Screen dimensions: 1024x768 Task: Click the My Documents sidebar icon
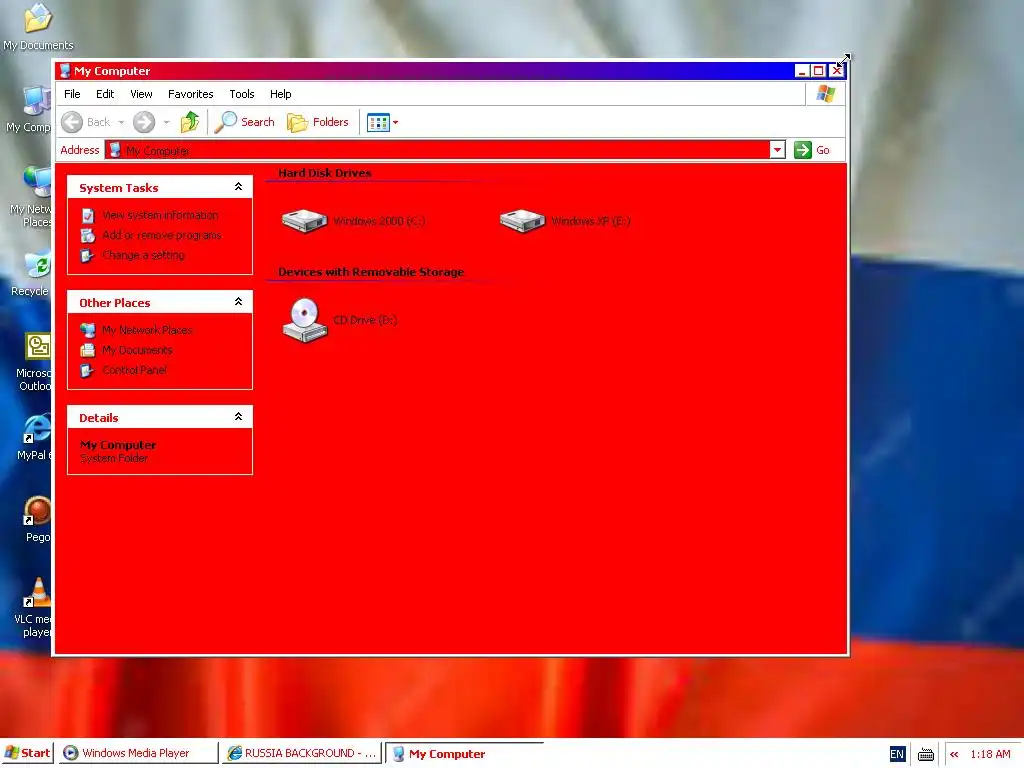88,351
